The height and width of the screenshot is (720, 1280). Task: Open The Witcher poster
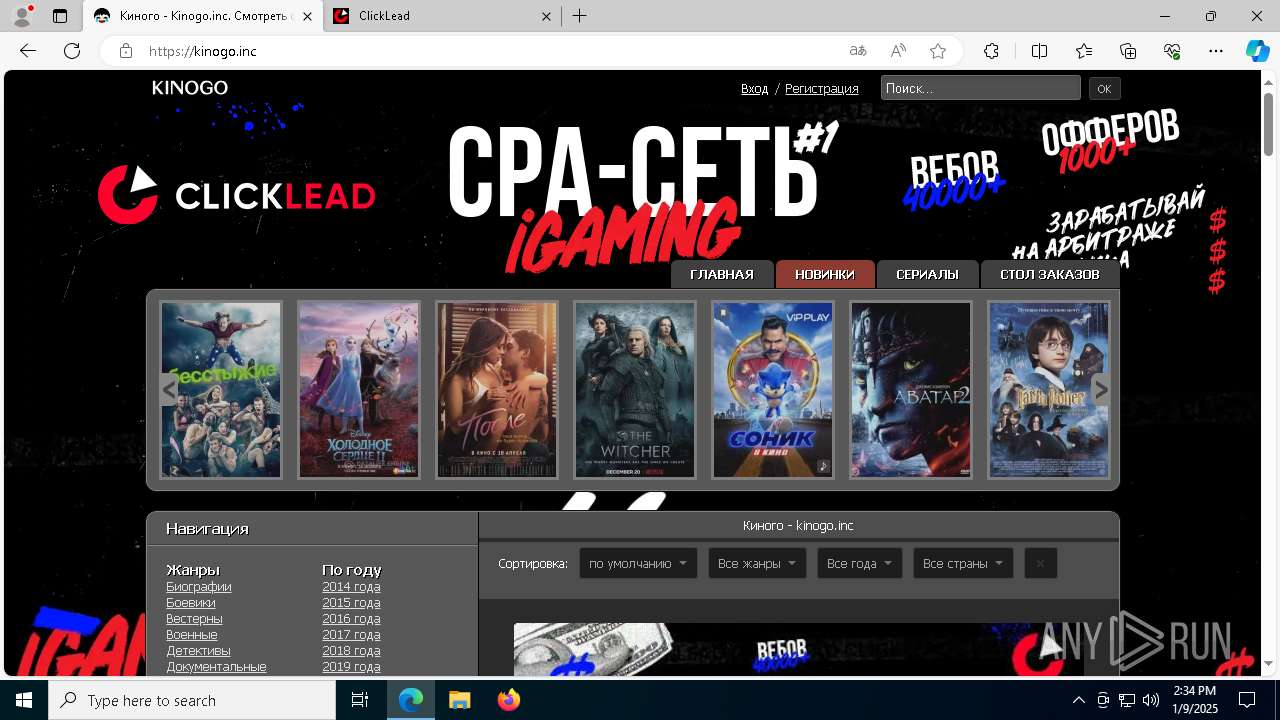pos(635,390)
